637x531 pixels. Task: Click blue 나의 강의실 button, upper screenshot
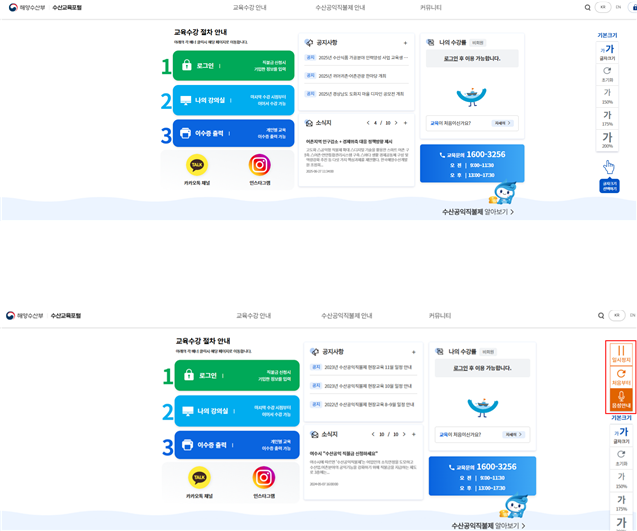point(234,100)
